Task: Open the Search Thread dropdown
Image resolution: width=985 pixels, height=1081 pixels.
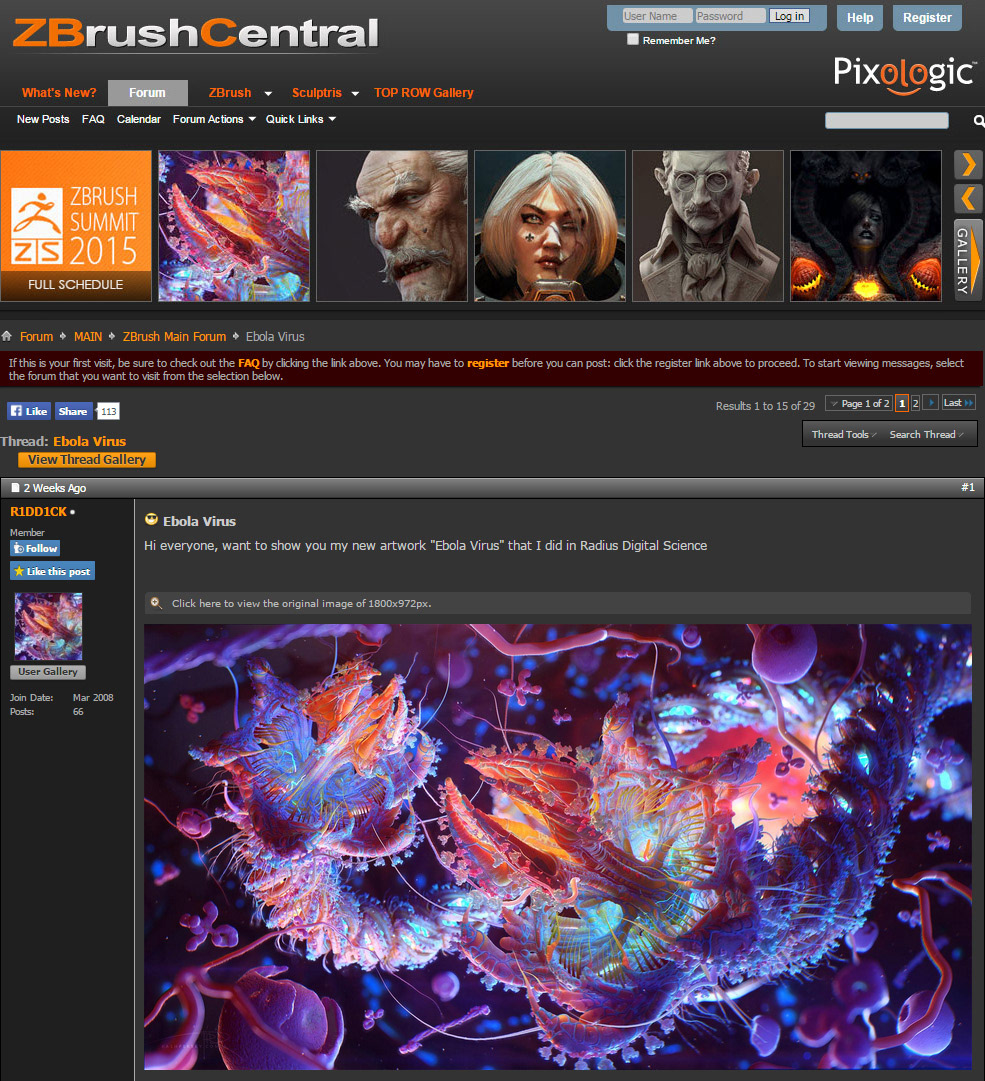Action: click(x=926, y=434)
